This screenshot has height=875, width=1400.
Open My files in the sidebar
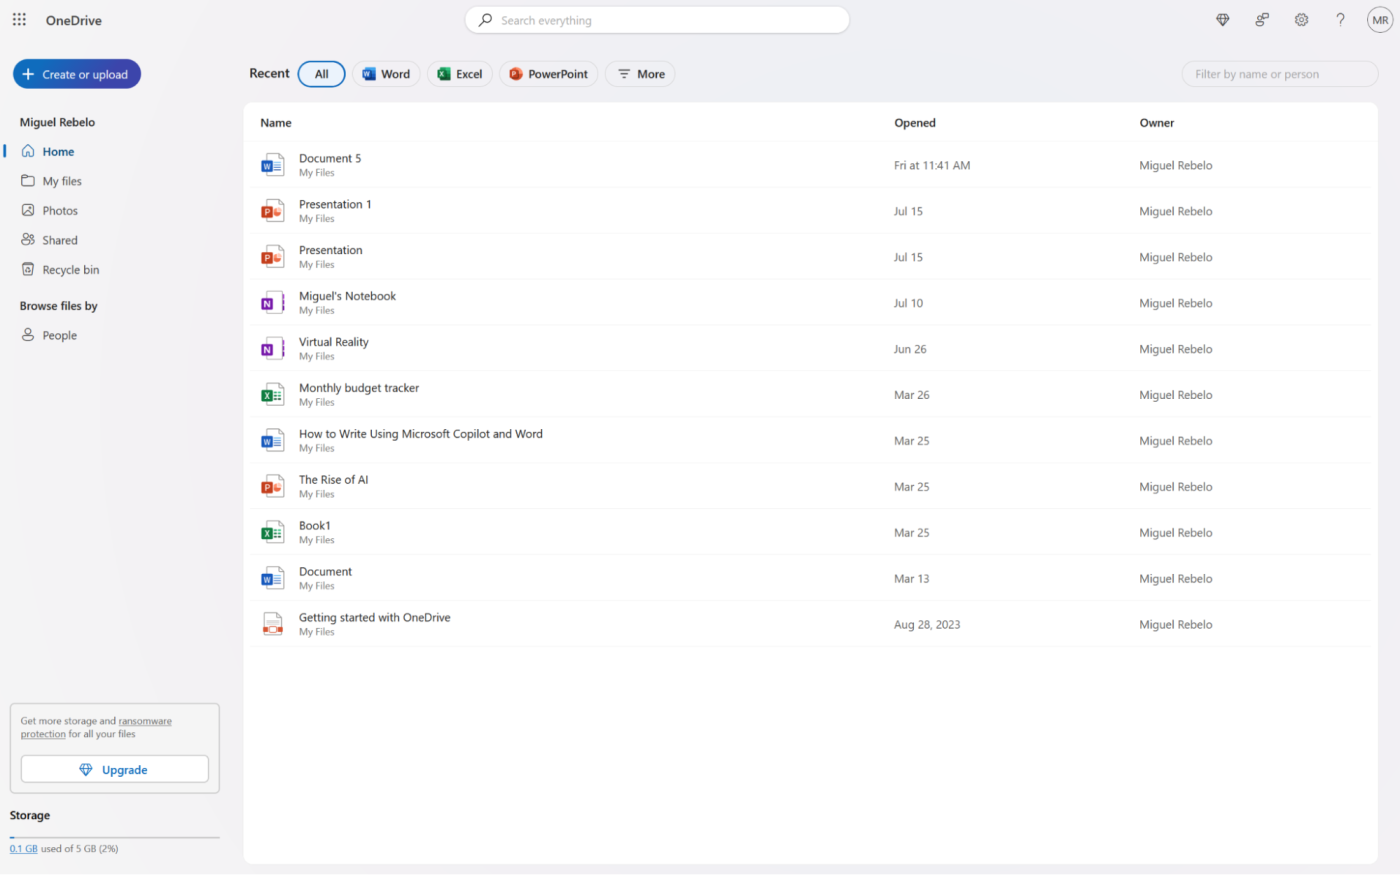coord(62,181)
